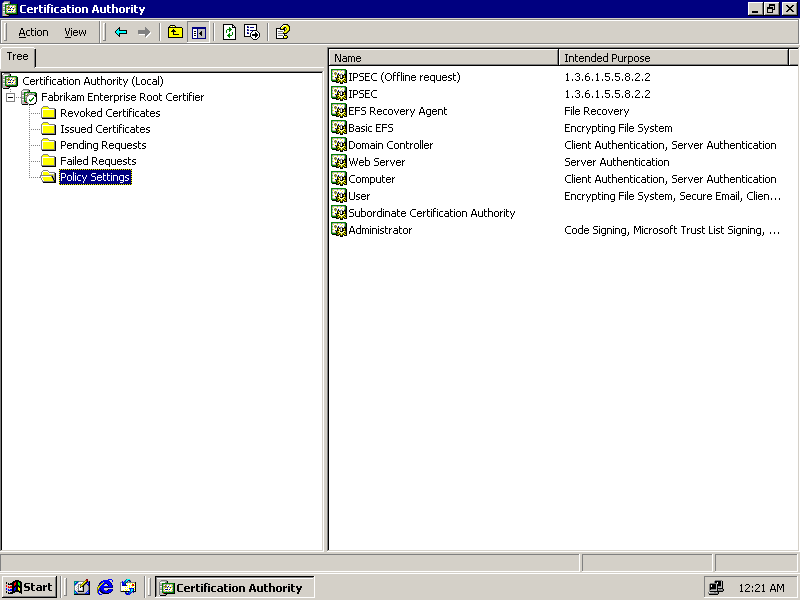Click the Up one level folder icon
The height and width of the screenshot is (600, 800).
[175, 32]
